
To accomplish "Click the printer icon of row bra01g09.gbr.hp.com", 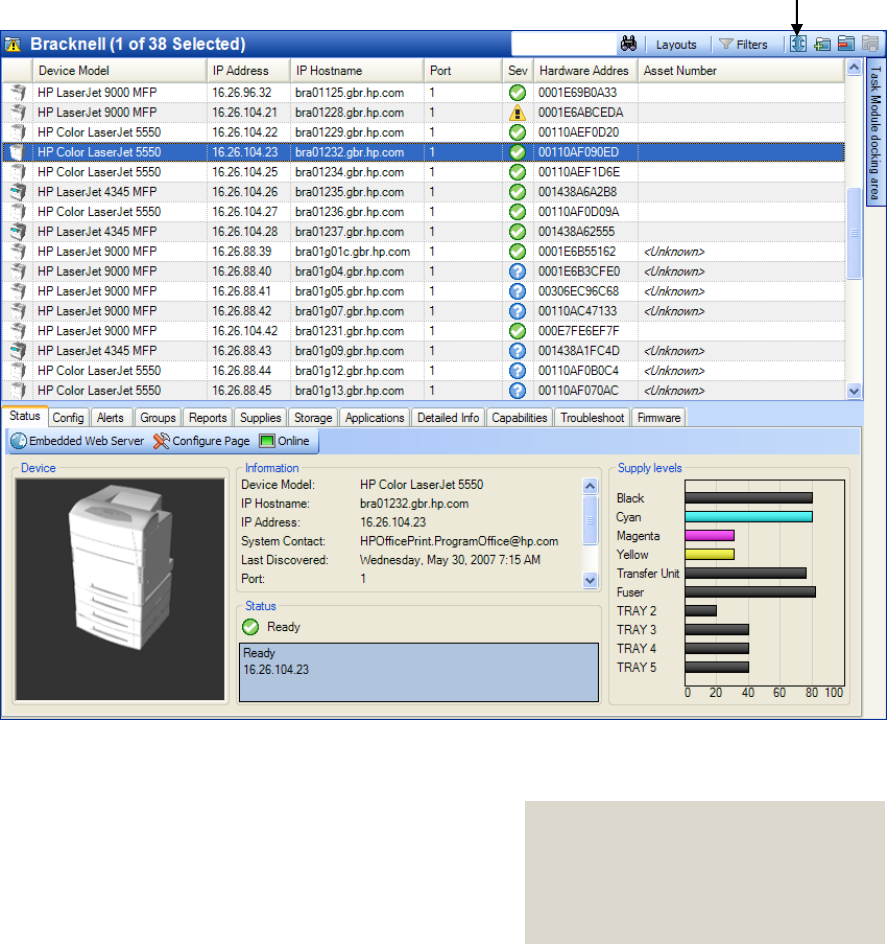I will [18, 351].
